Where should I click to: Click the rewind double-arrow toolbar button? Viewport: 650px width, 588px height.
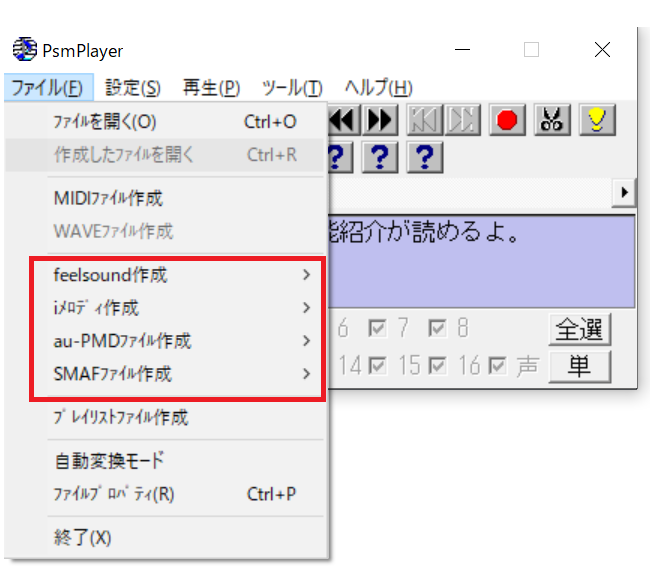coord(344,120)
